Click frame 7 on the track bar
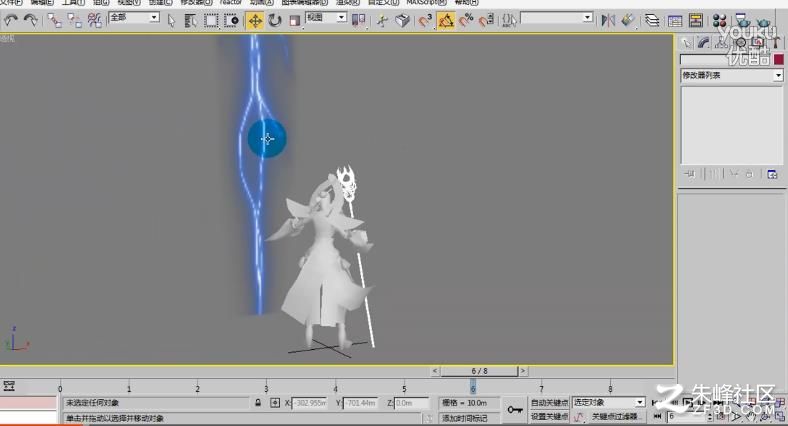The width and height of the screenshot is (788, 426). click(541, 387)
